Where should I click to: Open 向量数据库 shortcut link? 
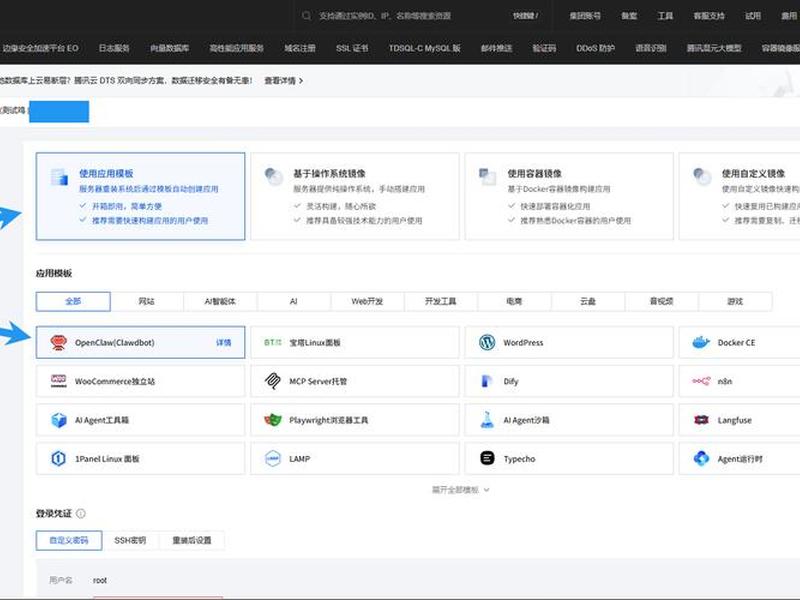tap(169, 48)
